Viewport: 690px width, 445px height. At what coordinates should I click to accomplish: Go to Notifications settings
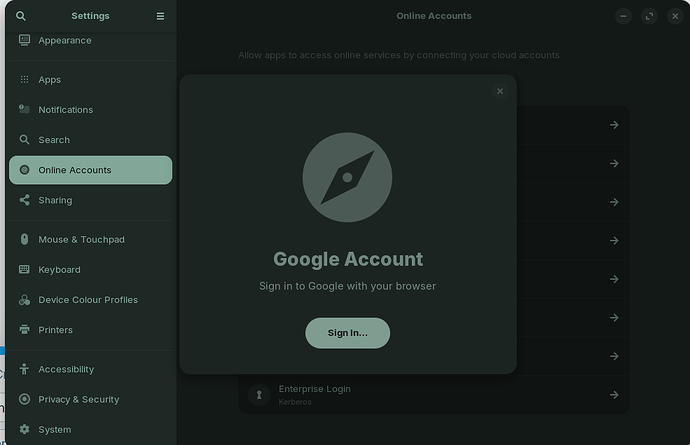(x=91, y=109)
